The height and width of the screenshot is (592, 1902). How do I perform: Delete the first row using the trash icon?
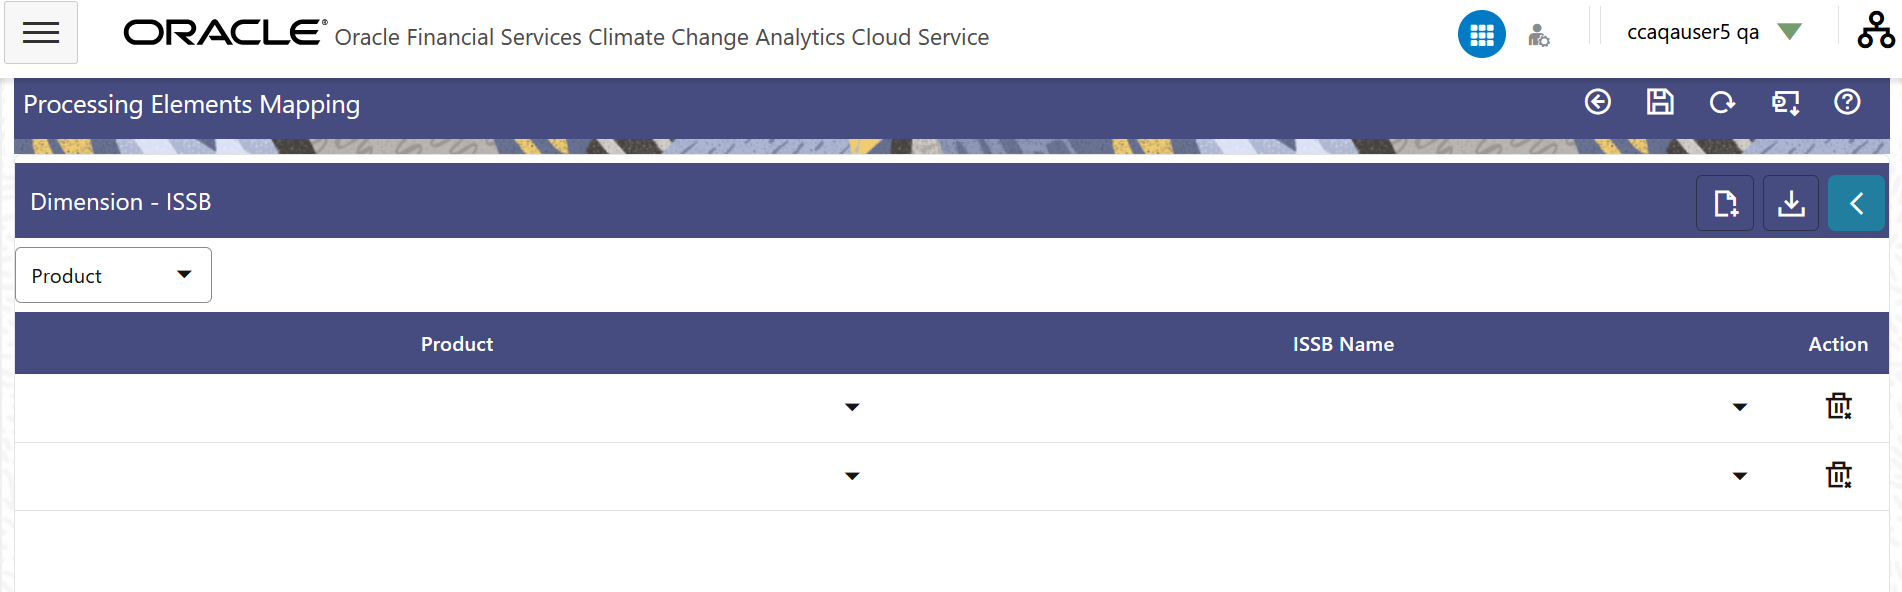click(1838, 406)
